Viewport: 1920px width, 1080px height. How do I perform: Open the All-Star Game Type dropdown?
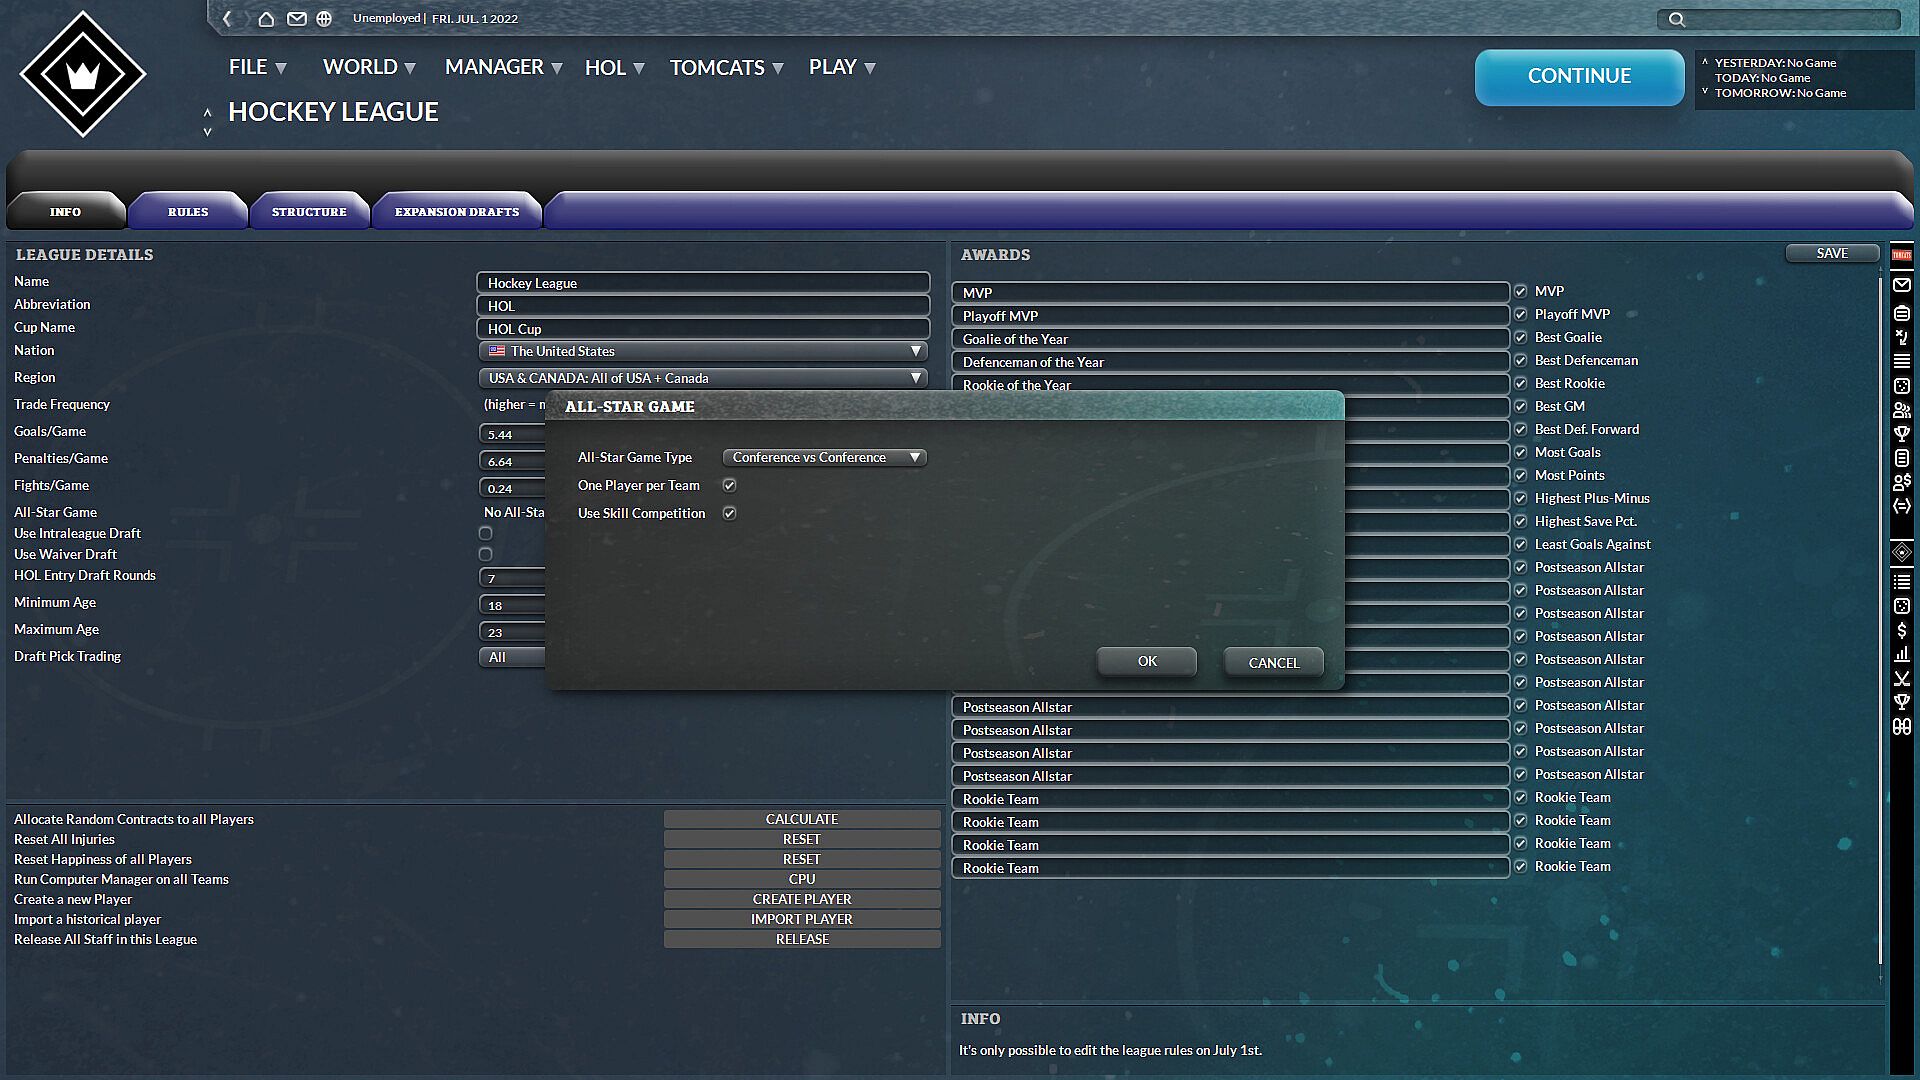tap(824, 458)
